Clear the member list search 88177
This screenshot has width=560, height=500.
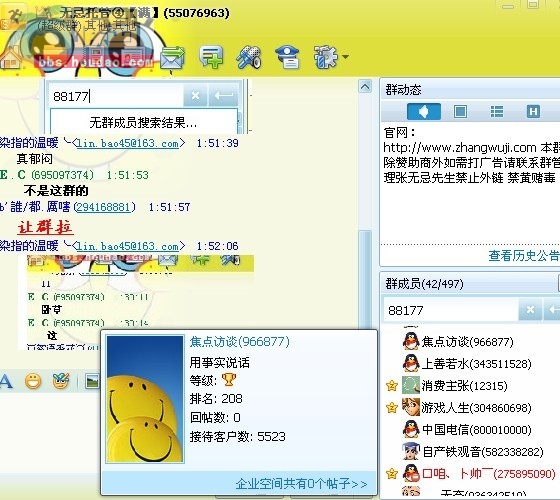tap(530, 310)
